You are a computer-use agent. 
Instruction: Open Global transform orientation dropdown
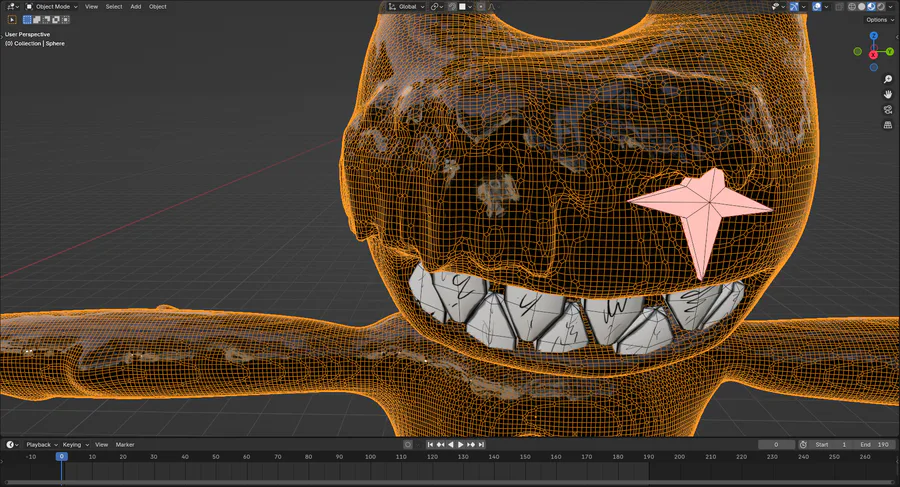click(406, 6)
